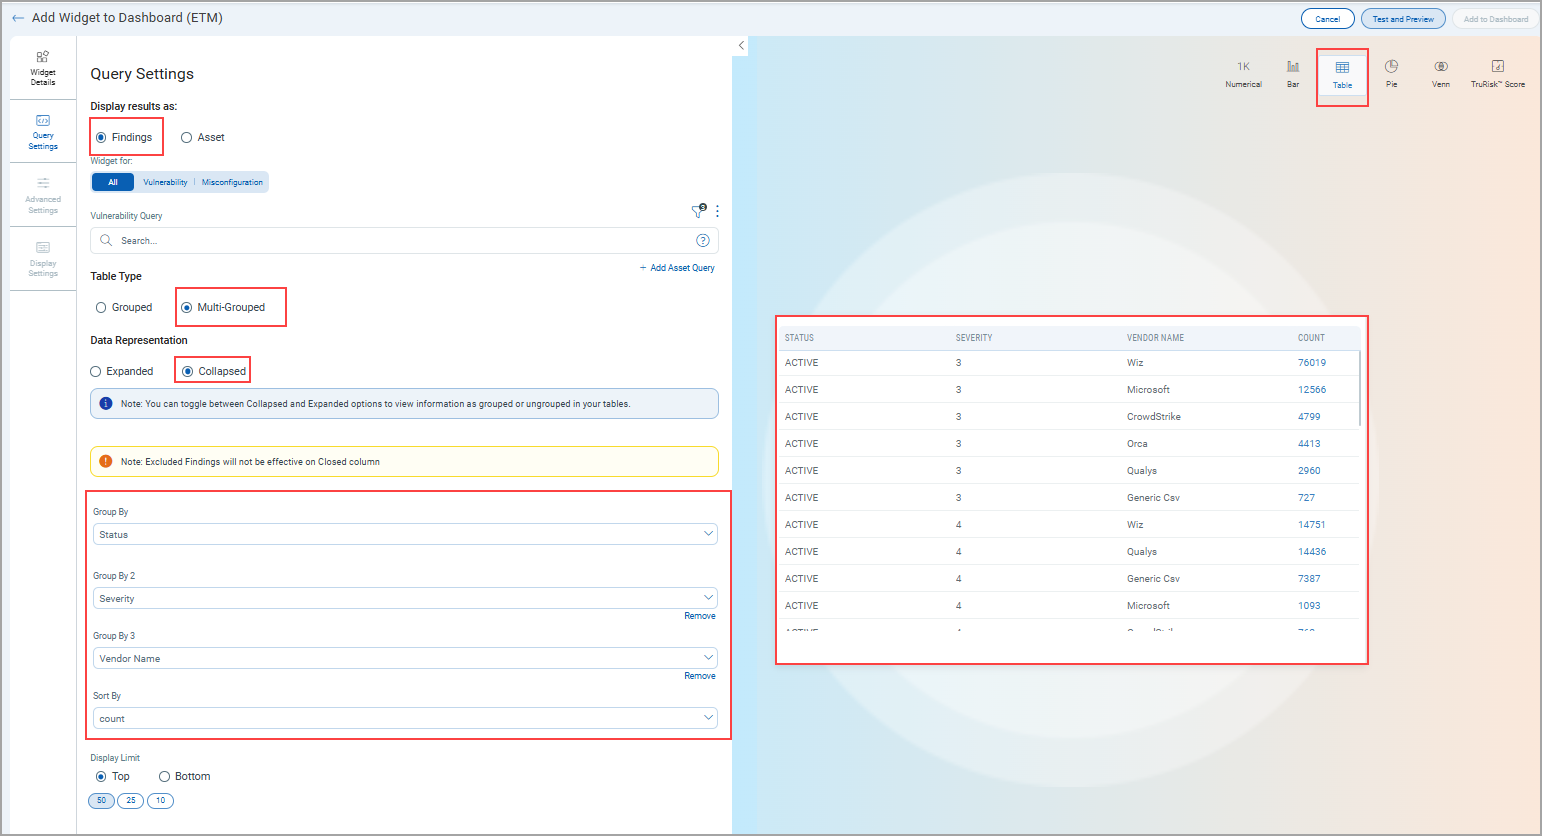The width and height of the screenshot is (1542, 836).
Task: Remove the Severity Group By 2 field
Action: (x=699, y=615)
